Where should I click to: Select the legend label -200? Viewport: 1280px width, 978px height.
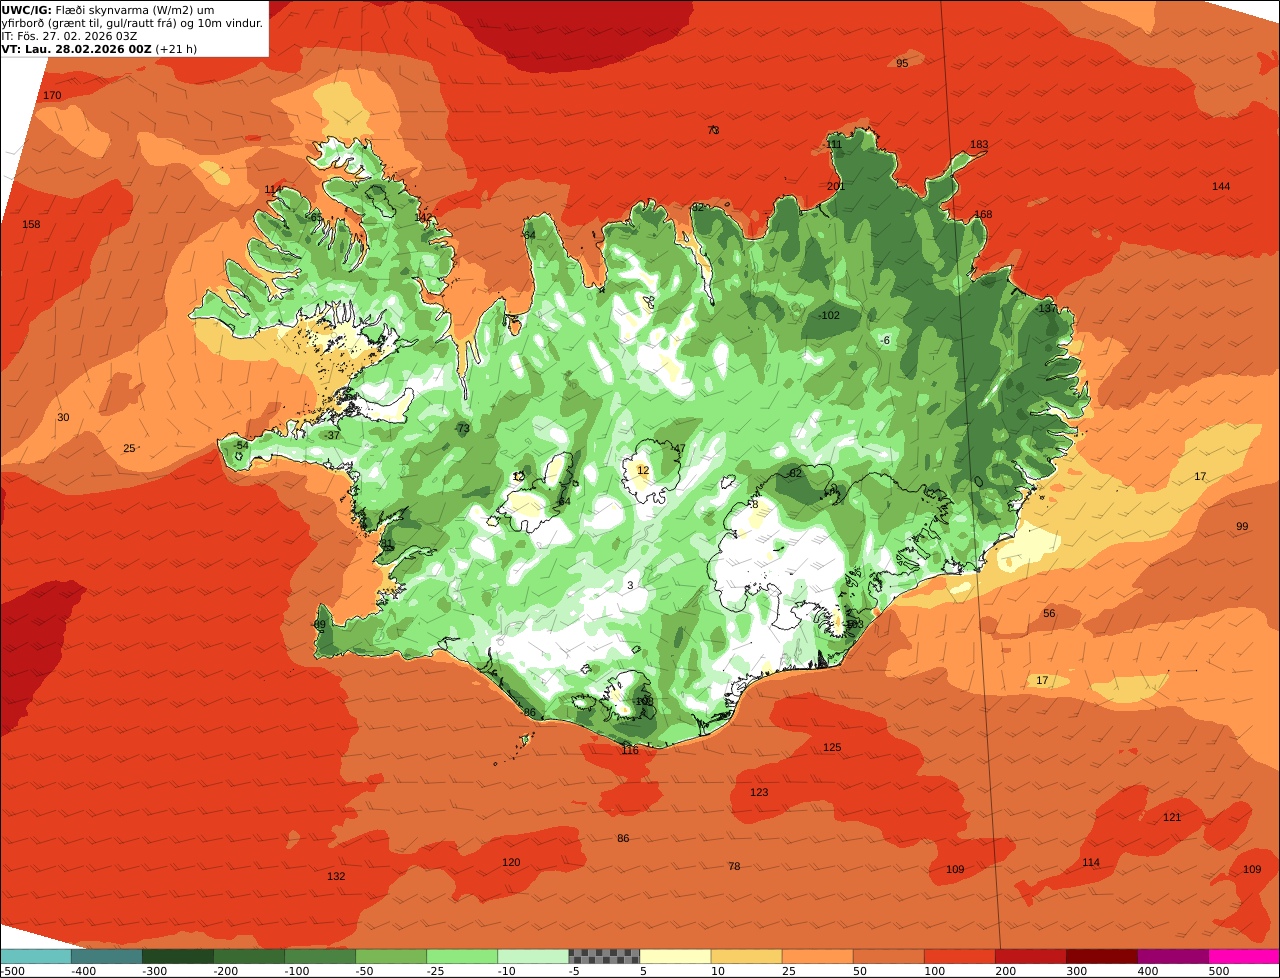225,971
